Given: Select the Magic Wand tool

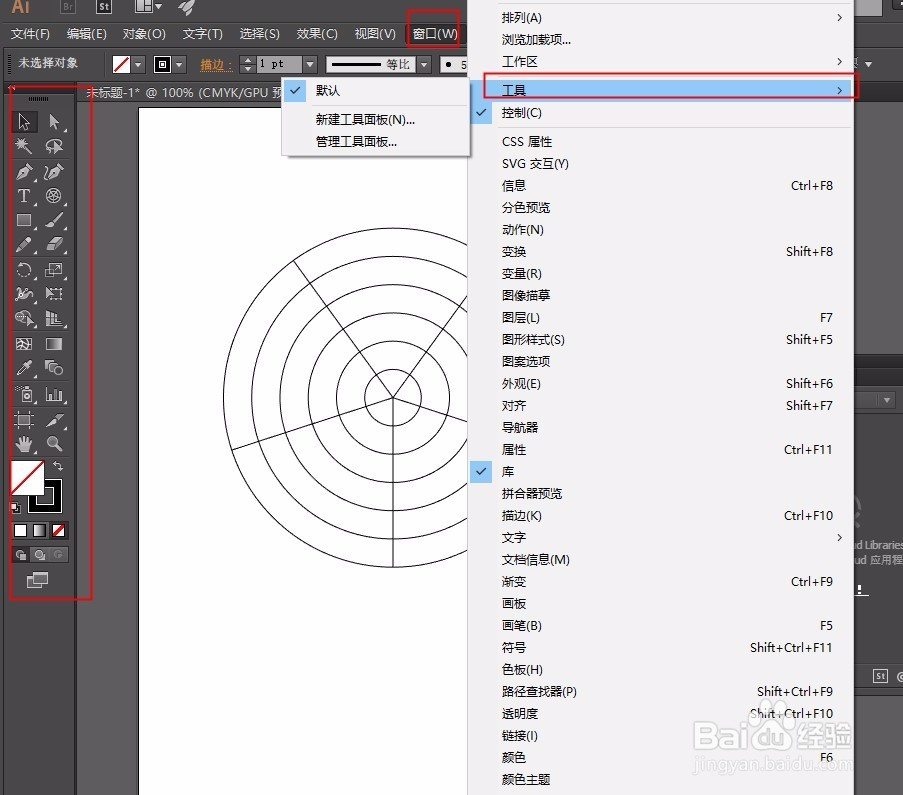Looking at the screenshot, I should point(24,146).
